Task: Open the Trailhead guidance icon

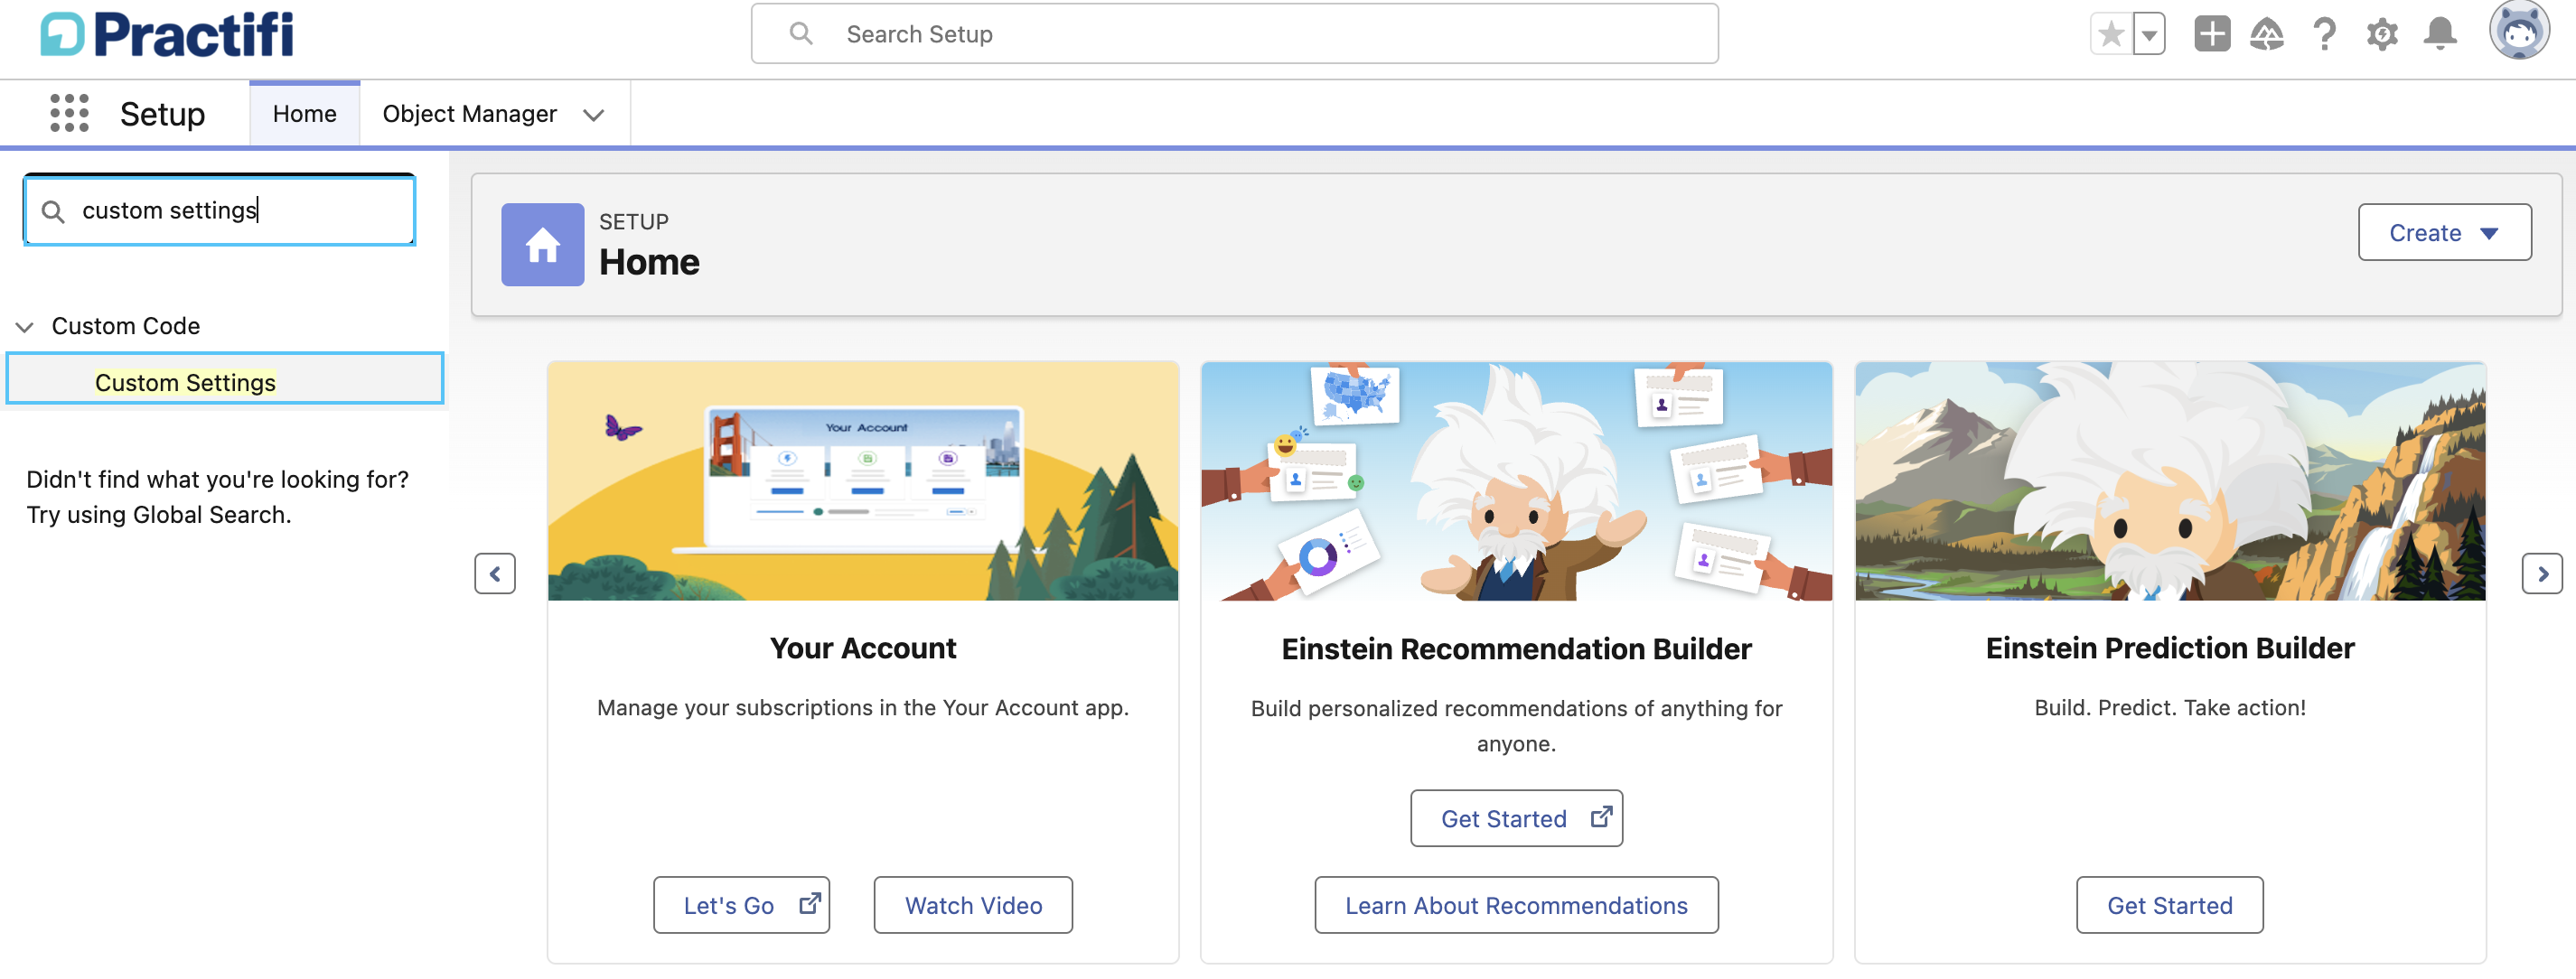Action: (2267, 34)
